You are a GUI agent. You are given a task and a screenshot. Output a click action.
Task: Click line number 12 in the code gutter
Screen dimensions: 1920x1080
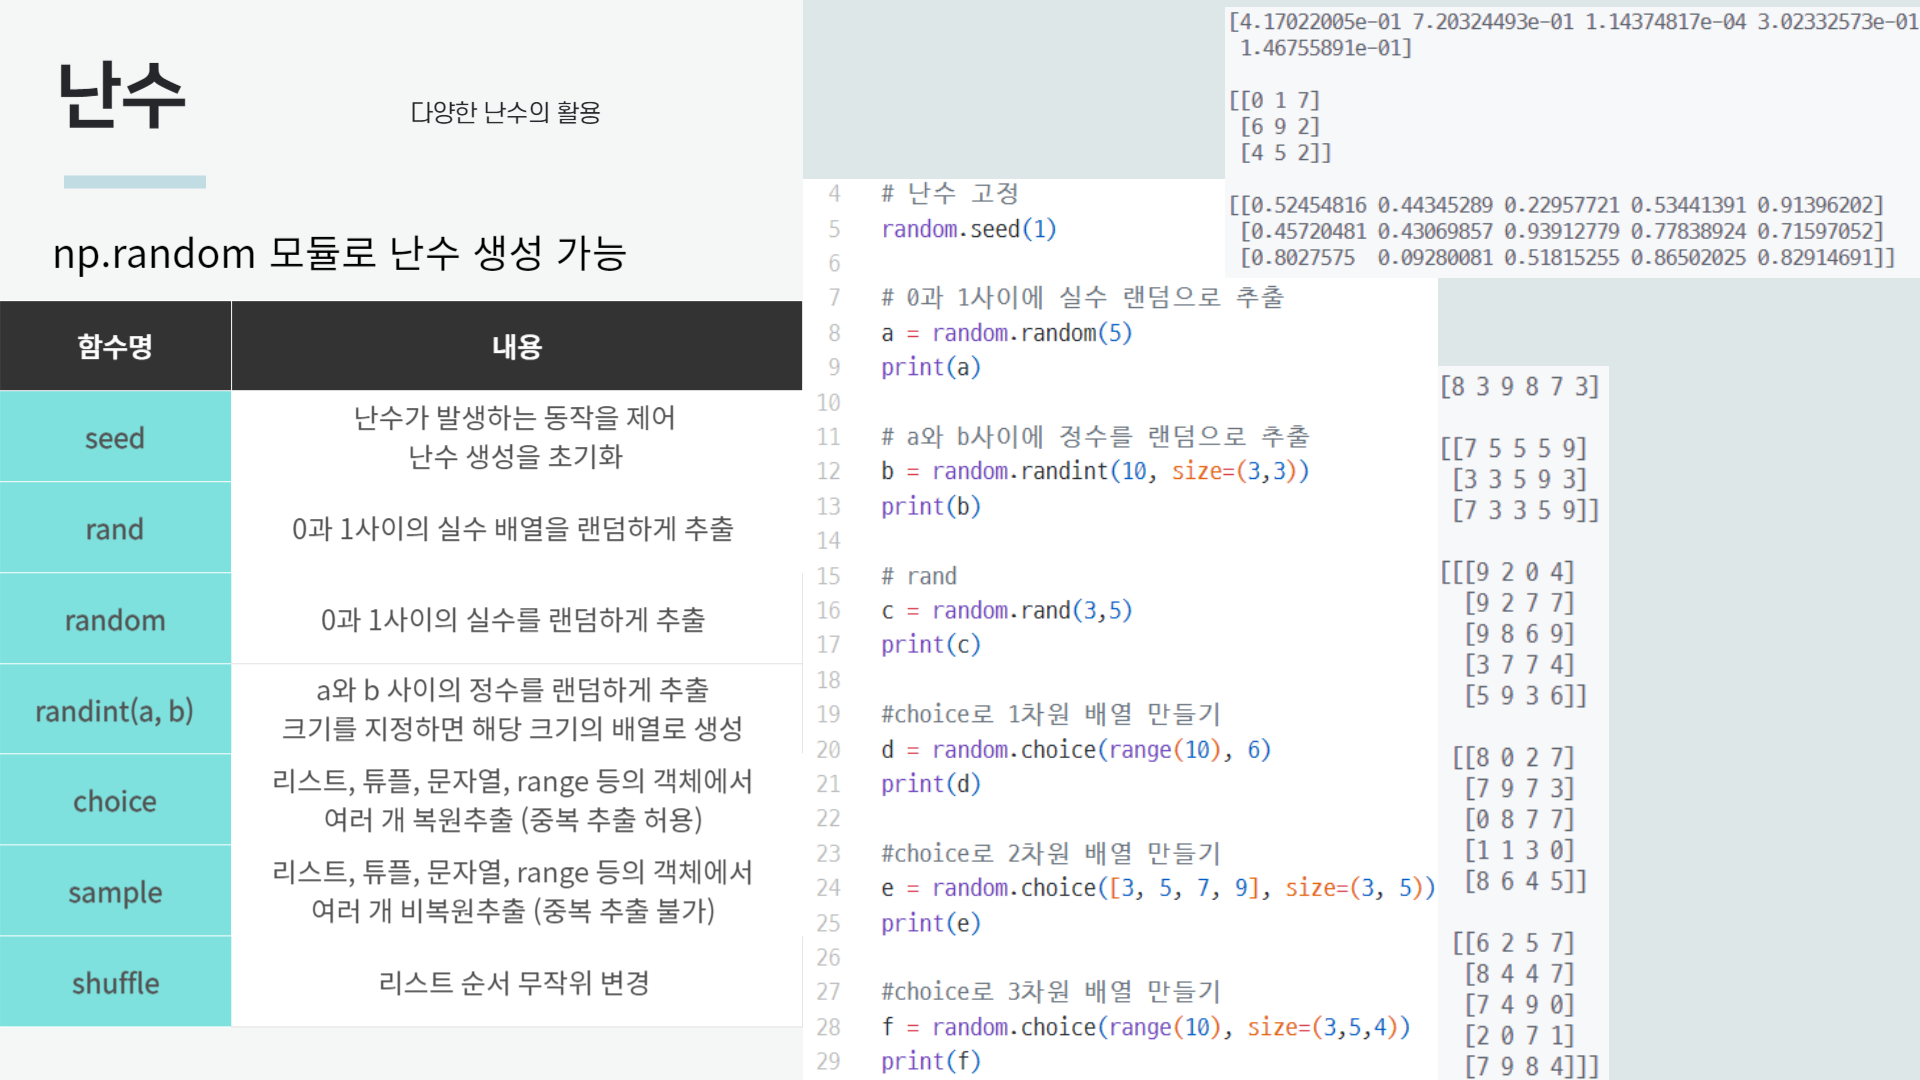point(828,471)
